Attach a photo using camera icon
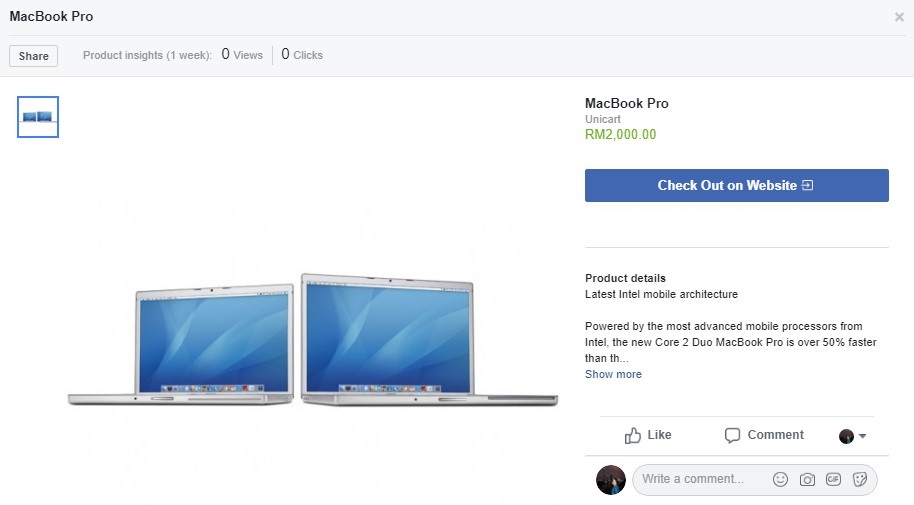The width and height of the screenshot is (914, 505). click(807, 479)
